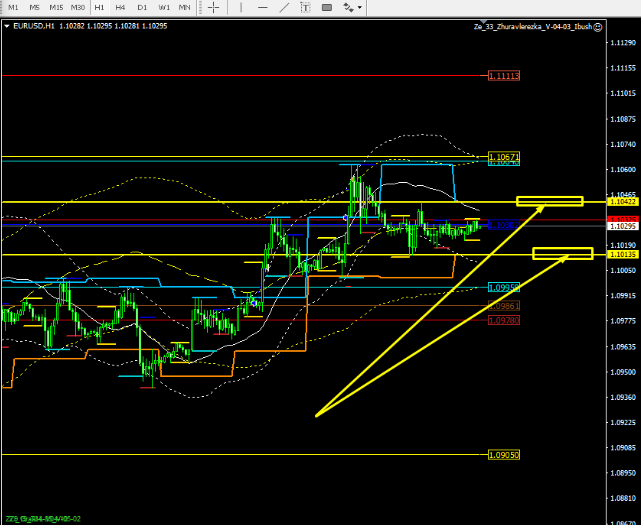Select the rectangle shape tool
The image size is (641, 525).
tap(327, 7)
